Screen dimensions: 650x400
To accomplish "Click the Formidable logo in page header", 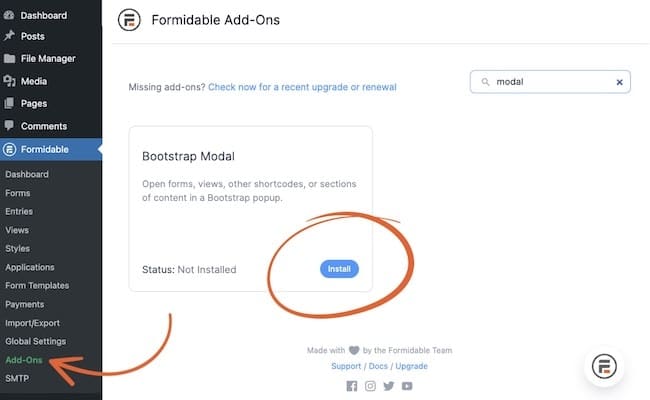I will point(129,19).
